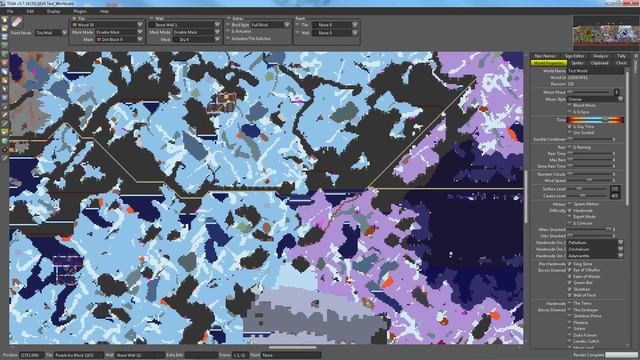This screenshot has width=640, height=360.
Task: Toggle the Is Crimson checkbox
Action: point(570,223)
